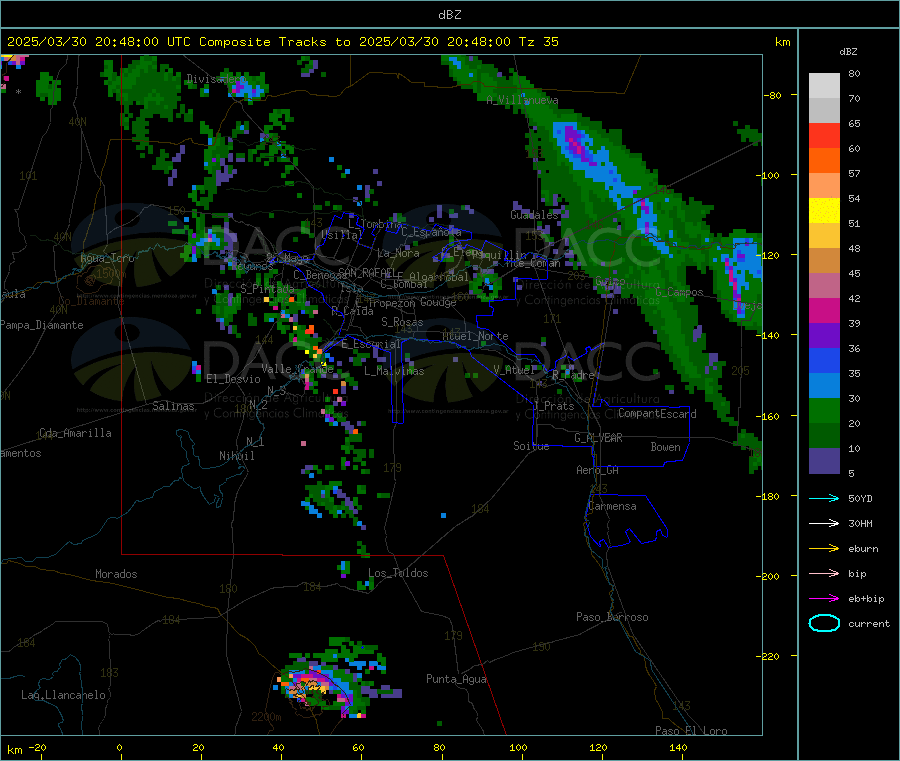Click the CompantEscard map label
This screenshot has width=900, height=761.
[657, 414]
